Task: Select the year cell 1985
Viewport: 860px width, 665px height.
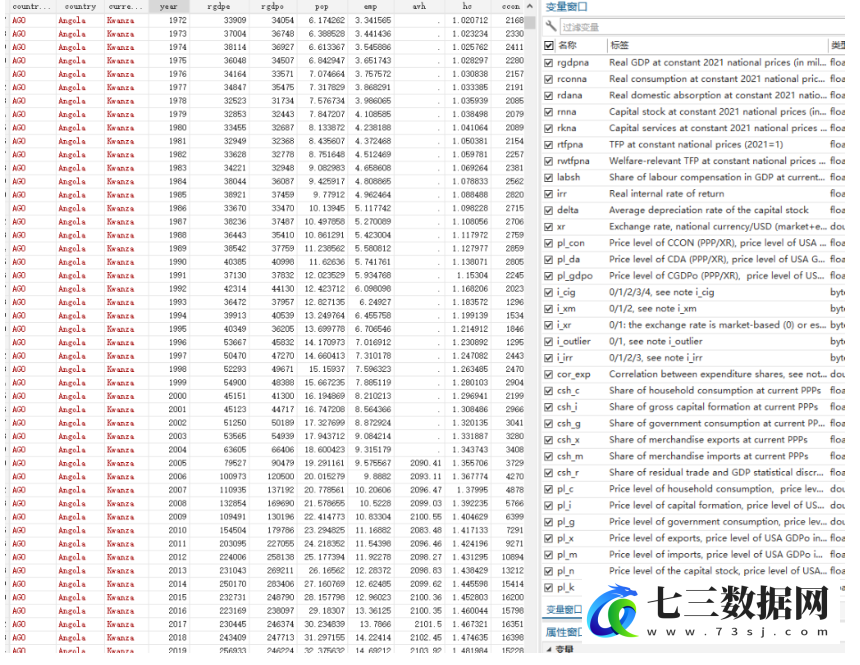Action: [x=177, y=195]
